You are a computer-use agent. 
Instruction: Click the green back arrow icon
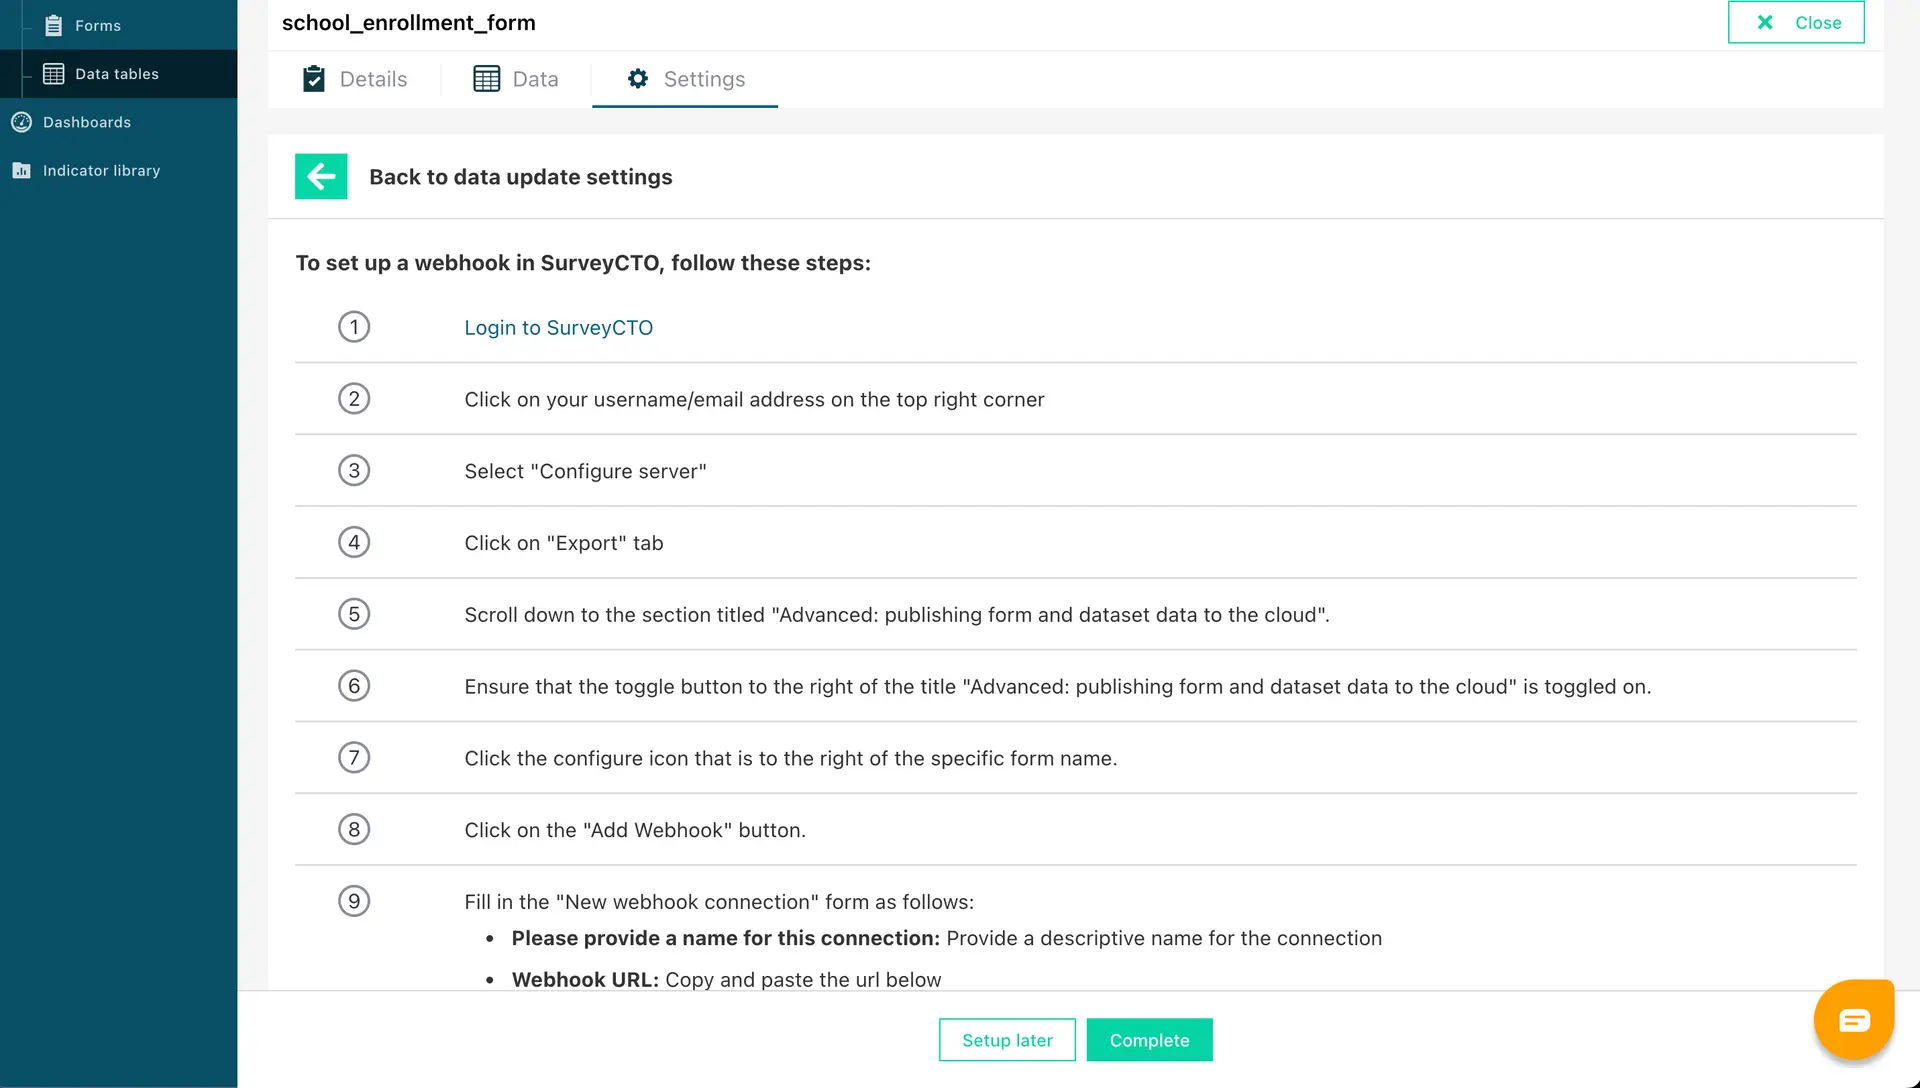coord(320,176)
